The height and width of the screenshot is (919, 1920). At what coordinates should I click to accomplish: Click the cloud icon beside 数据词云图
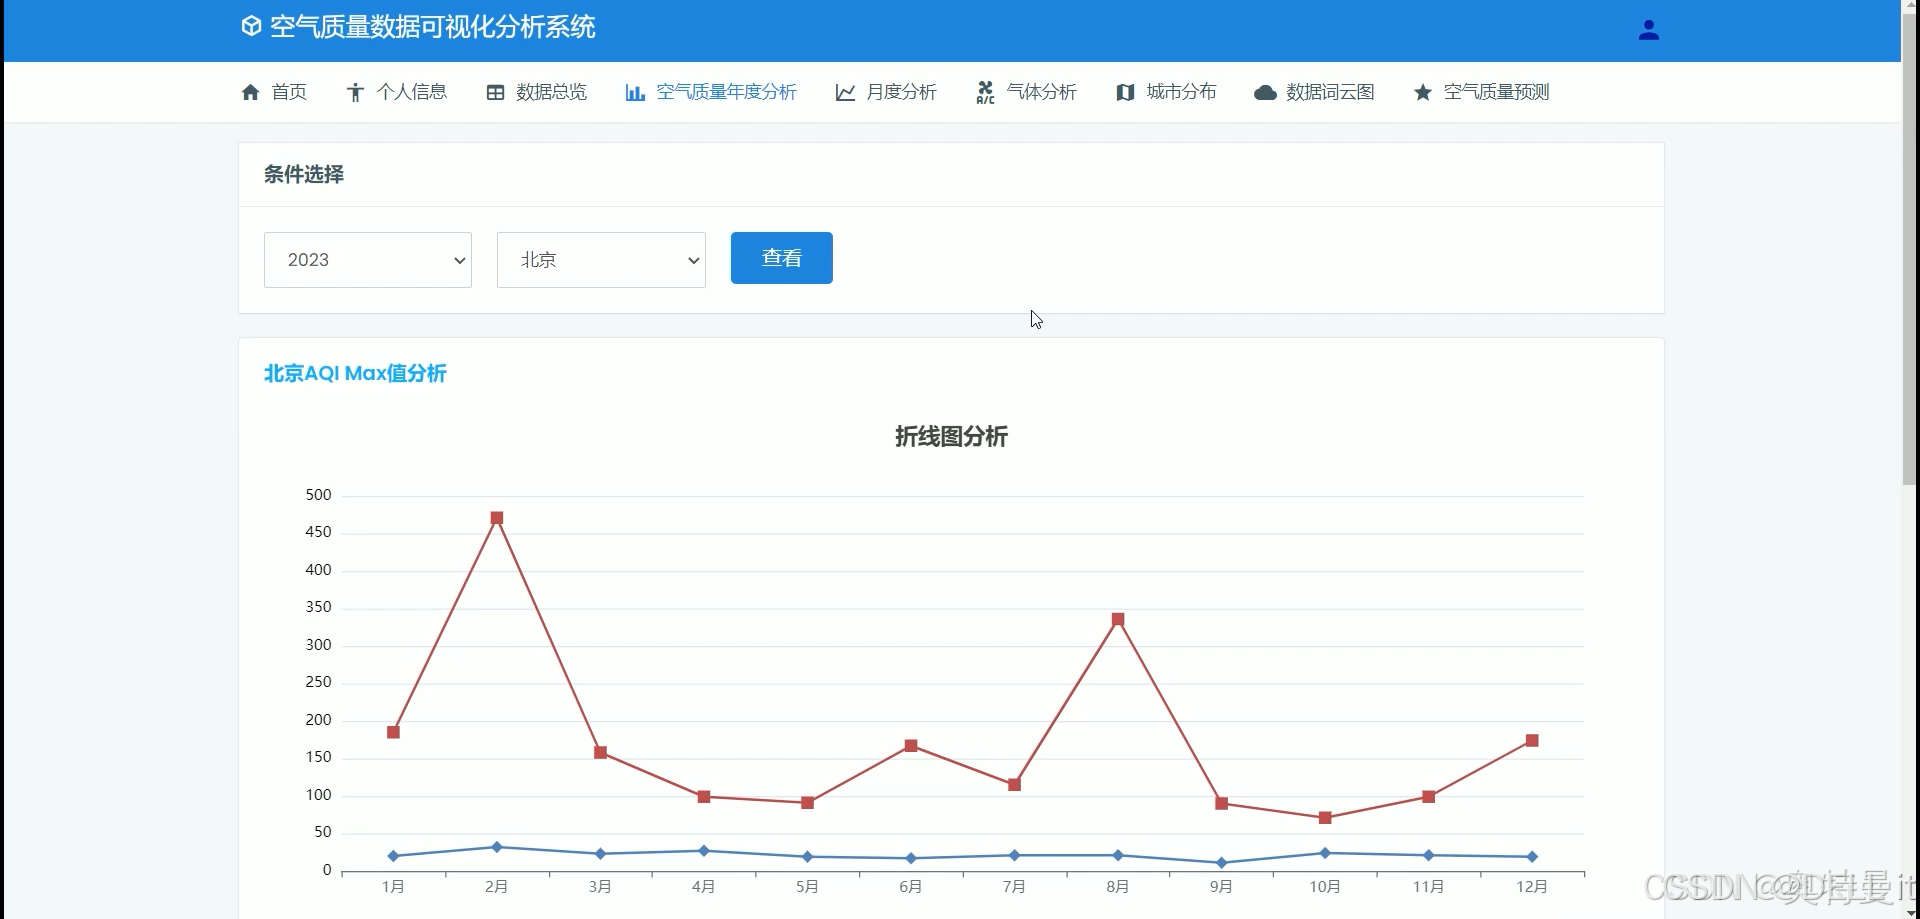tap(1265, 92)
